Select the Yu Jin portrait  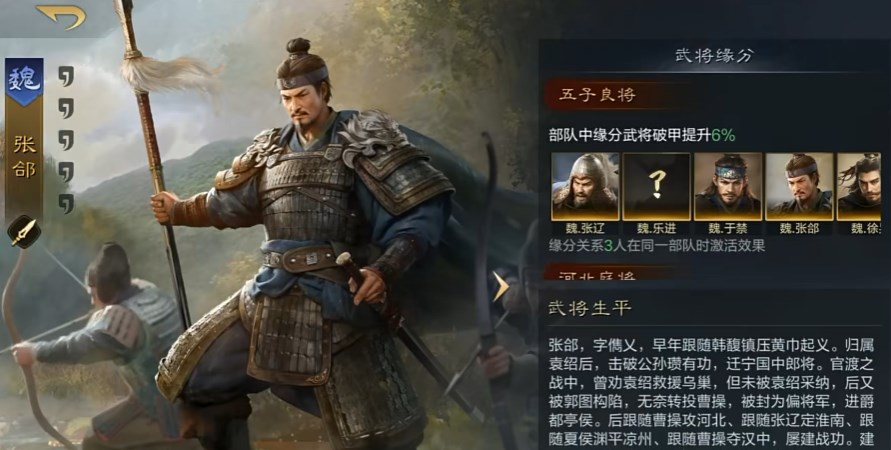[728, 186]
